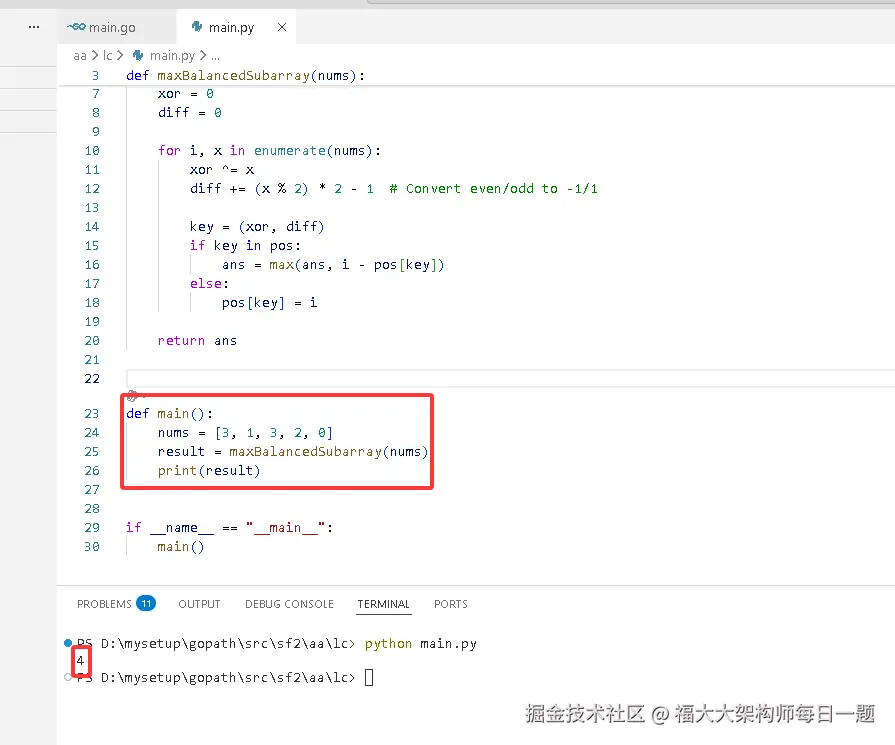895x745 pixels.
Task: Expand the breadcrumb ellipsis symbol list
Action: [x=215, y=57]
